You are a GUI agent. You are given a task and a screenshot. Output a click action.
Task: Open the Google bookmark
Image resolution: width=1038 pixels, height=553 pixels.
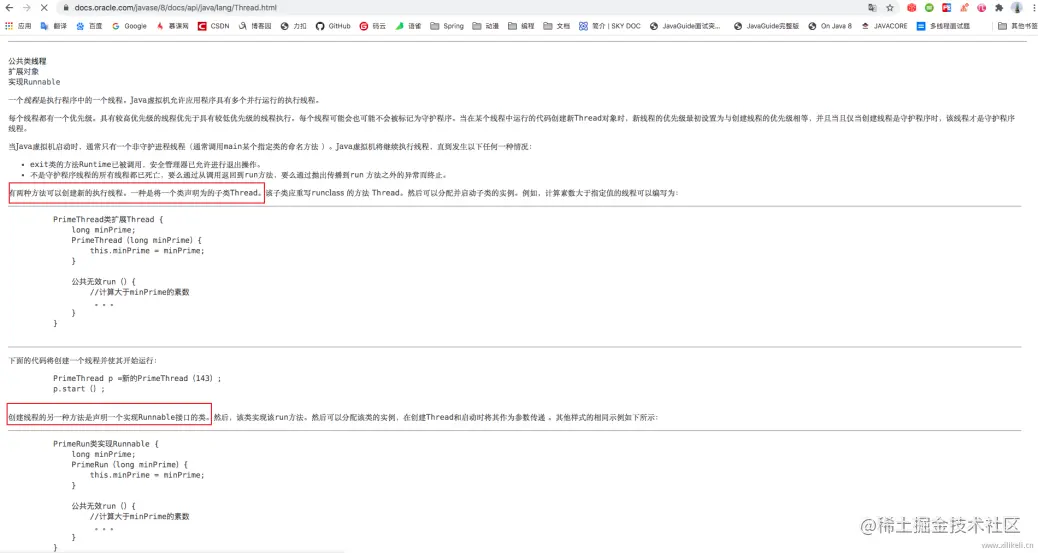pyautogui.click(x=129, y=26)
